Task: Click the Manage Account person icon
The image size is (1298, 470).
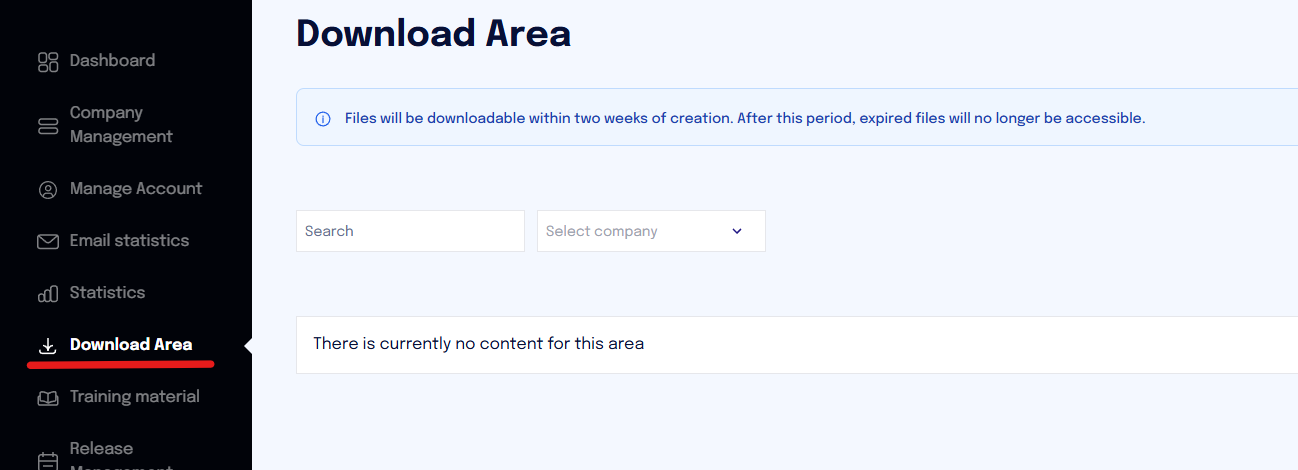Action: click(x=48, y=190)
